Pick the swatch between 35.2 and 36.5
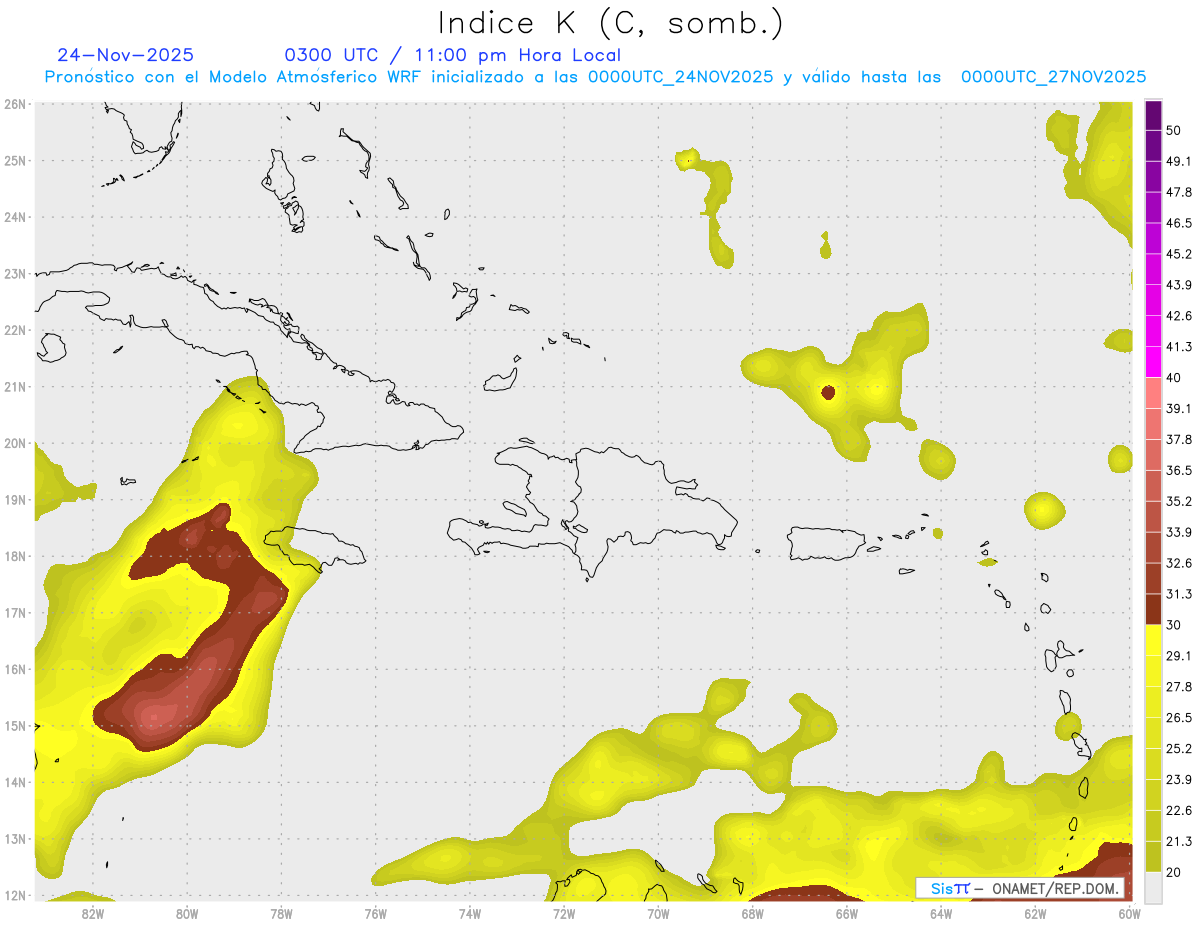This screenshot has width=1200, height=927. [1153, 485]
